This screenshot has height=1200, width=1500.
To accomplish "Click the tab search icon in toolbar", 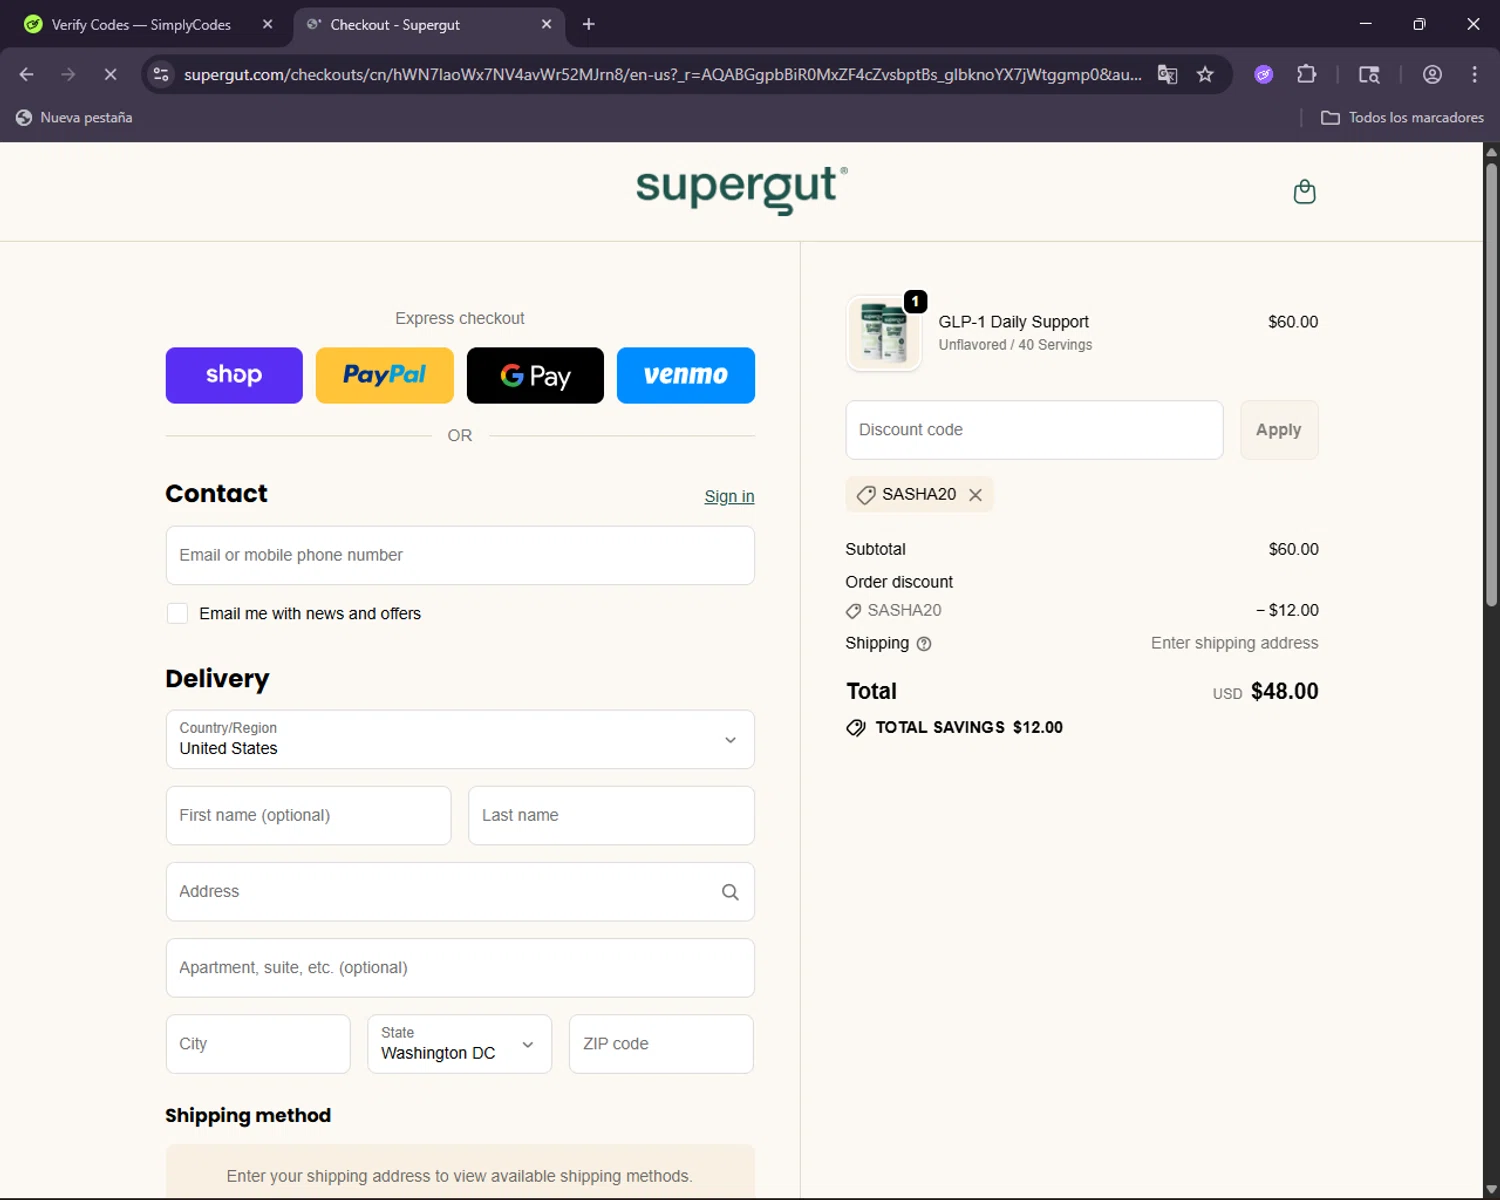I will click(x=1369, y=74).
